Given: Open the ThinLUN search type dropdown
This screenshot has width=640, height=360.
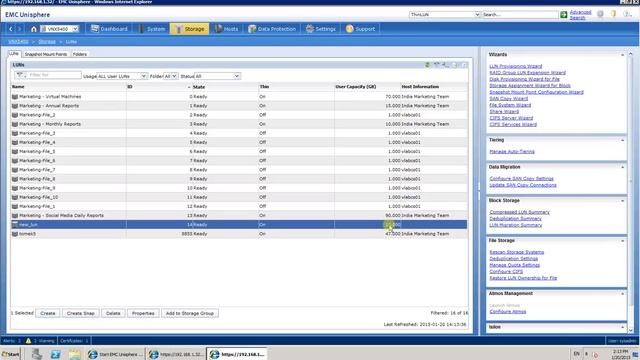Looking at the screenshot, I should (444, 15).
